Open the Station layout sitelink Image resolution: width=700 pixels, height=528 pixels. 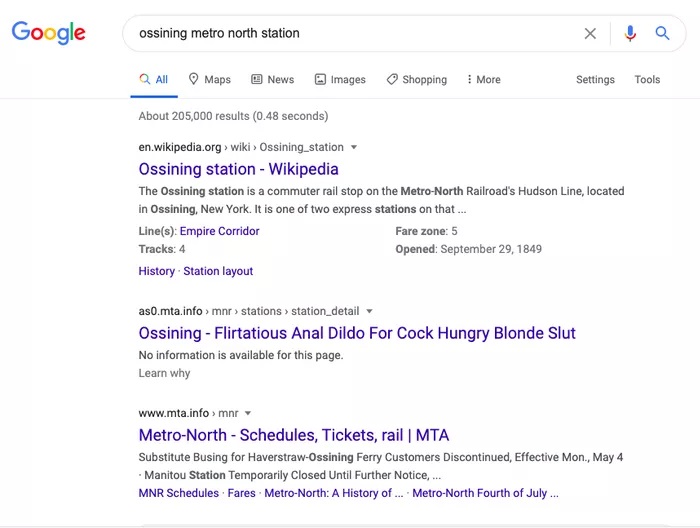[x=218, y=271]
